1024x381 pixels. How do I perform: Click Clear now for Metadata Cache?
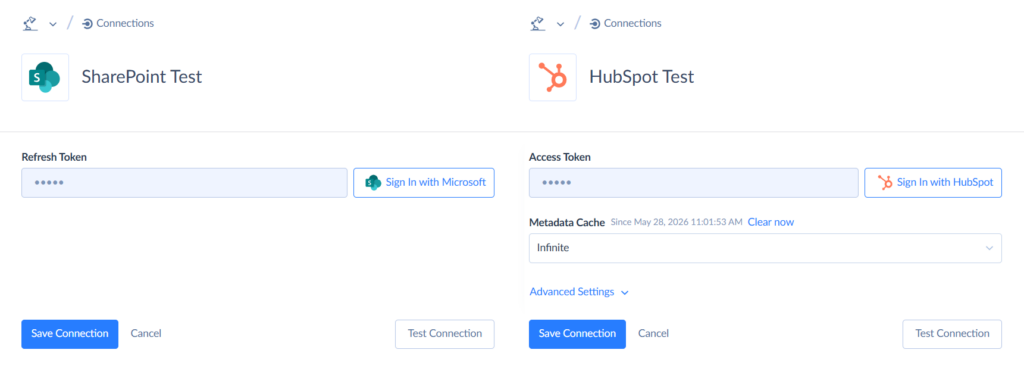point(771,222)
